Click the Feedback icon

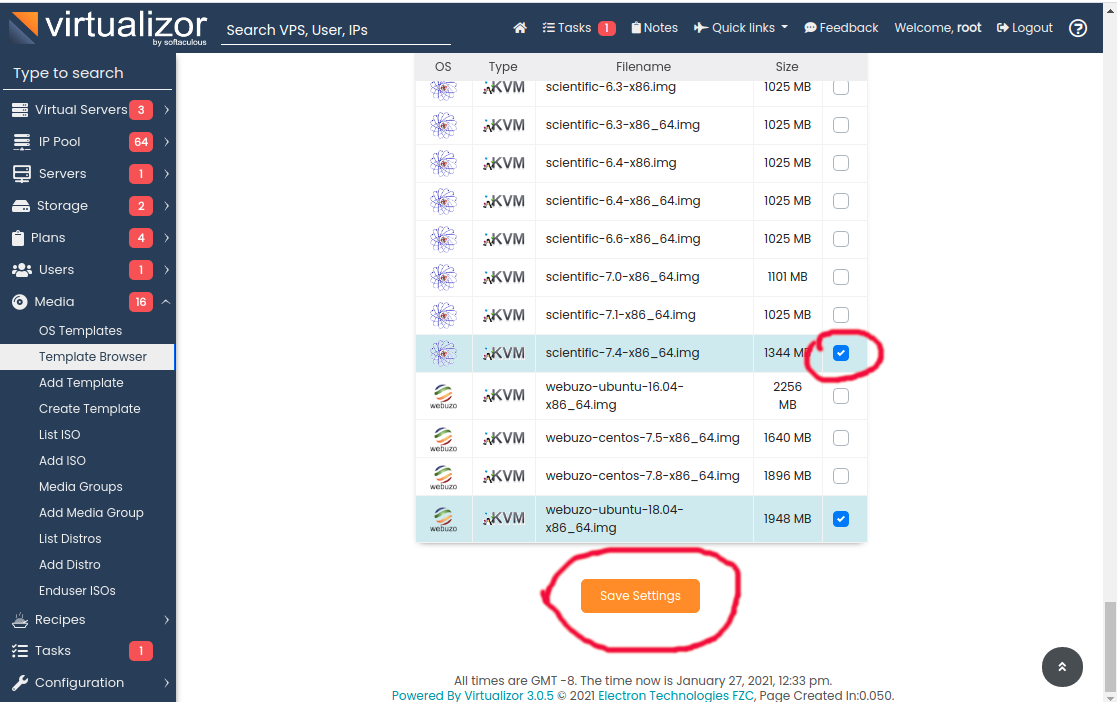tap(810, 27)
